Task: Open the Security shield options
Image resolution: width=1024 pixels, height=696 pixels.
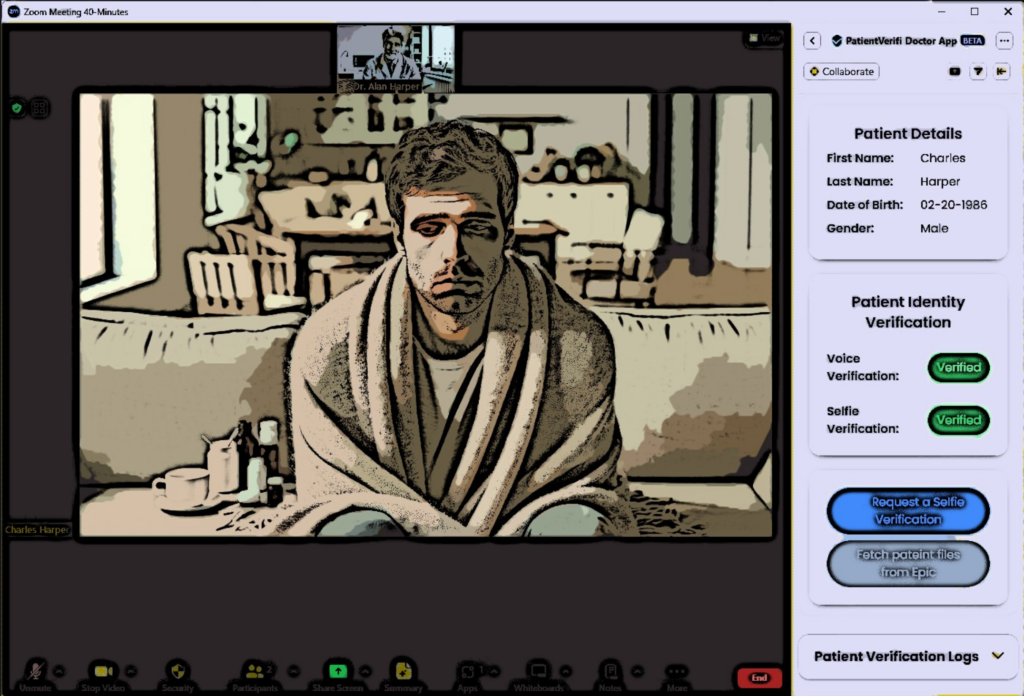Action: 178,672
